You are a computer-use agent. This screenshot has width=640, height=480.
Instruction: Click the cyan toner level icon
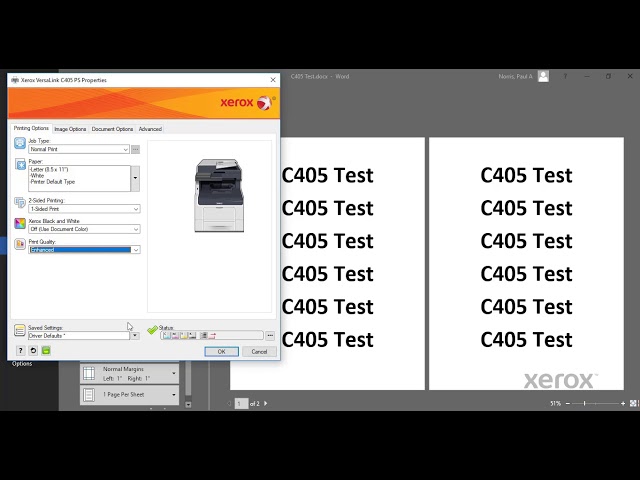click(x=166, y=336)
